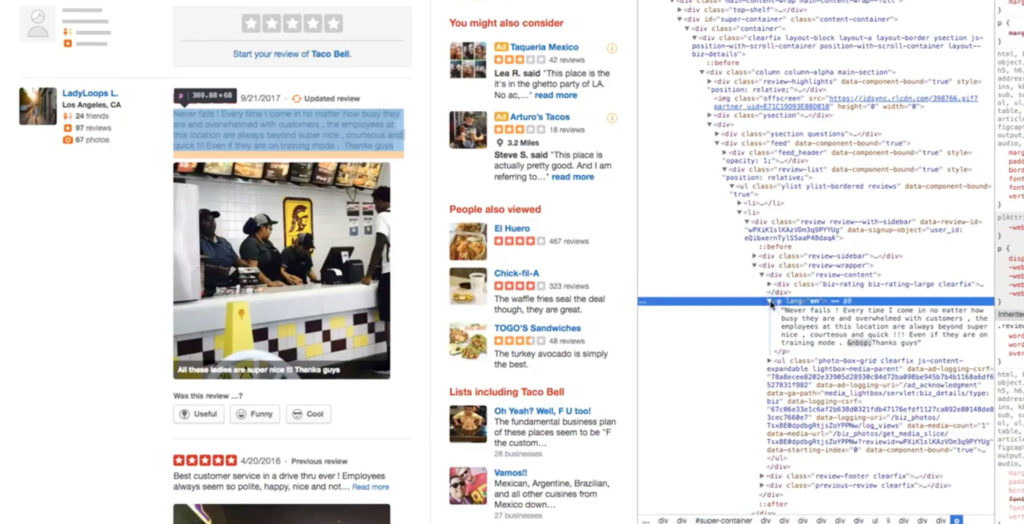Click the grey placeholder avatar beside review box

click(x=37, y=24)
